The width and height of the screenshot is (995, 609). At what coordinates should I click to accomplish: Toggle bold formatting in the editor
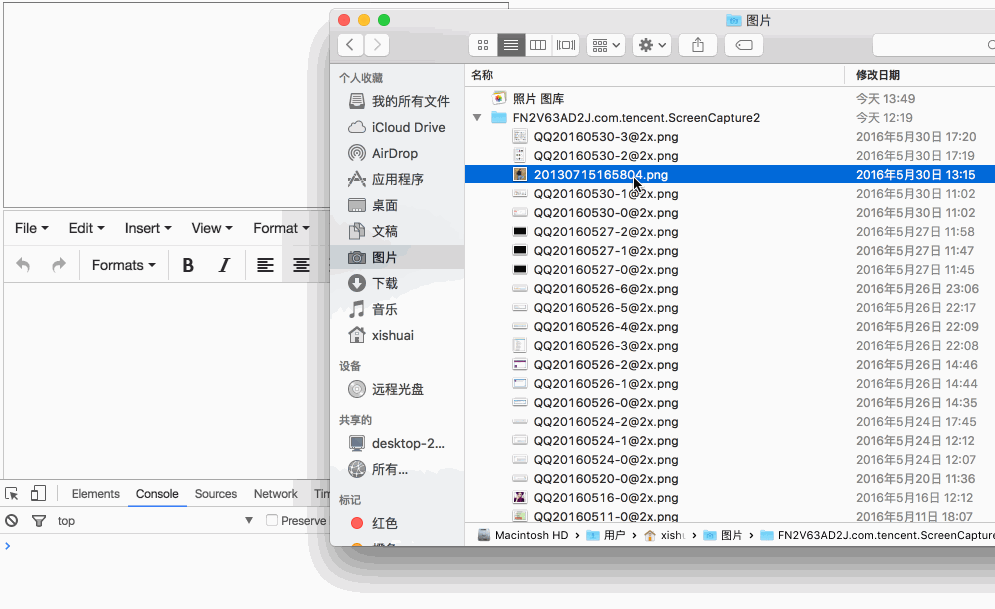click(188, 265)
